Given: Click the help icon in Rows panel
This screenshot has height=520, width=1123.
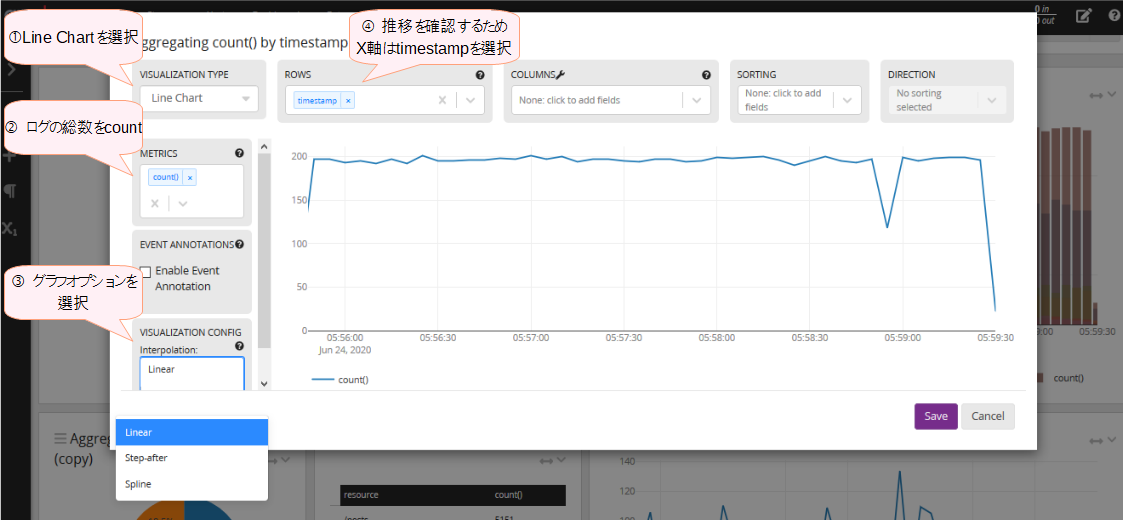Looking at the screenshot, I should 480,75.
